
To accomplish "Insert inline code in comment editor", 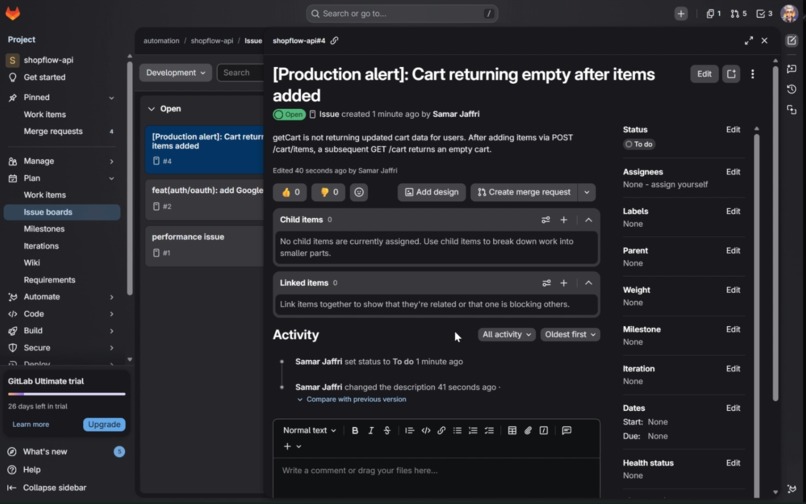I will click(x=426, y=430).
